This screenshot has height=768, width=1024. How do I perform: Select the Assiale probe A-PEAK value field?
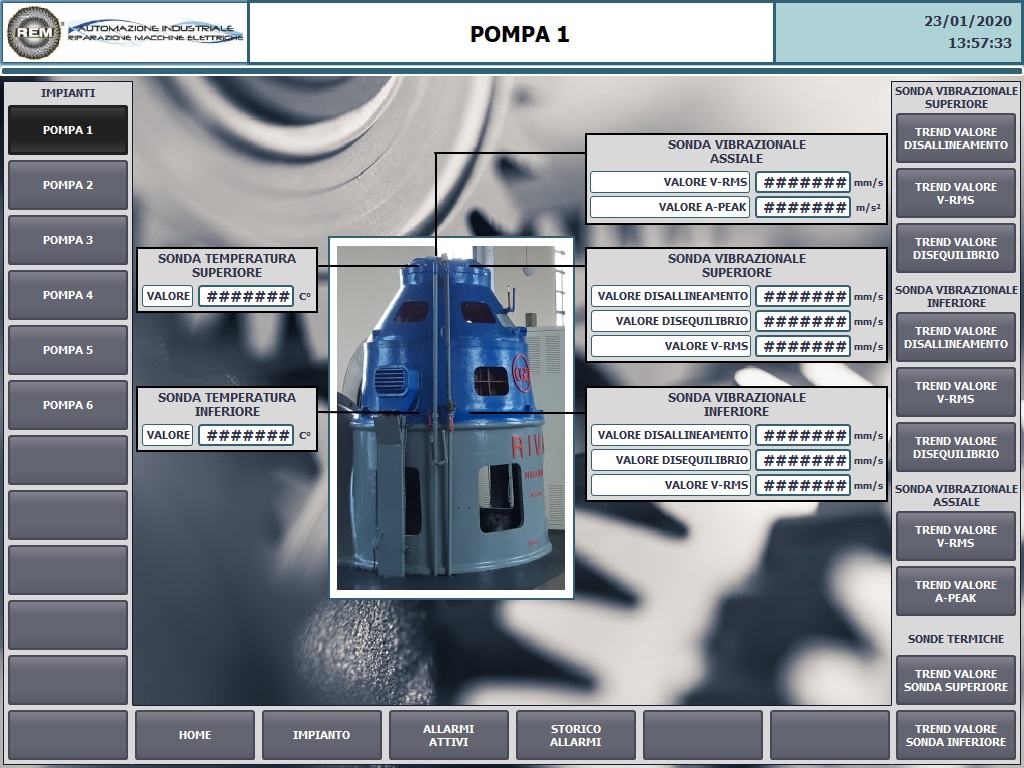803,208
